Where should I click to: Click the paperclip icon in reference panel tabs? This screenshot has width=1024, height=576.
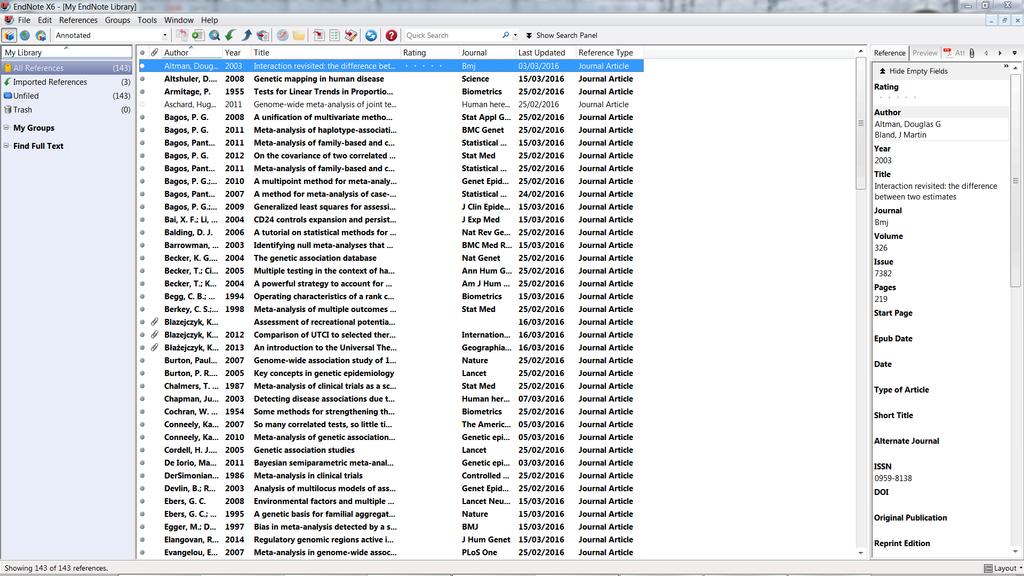click(972, 53)
